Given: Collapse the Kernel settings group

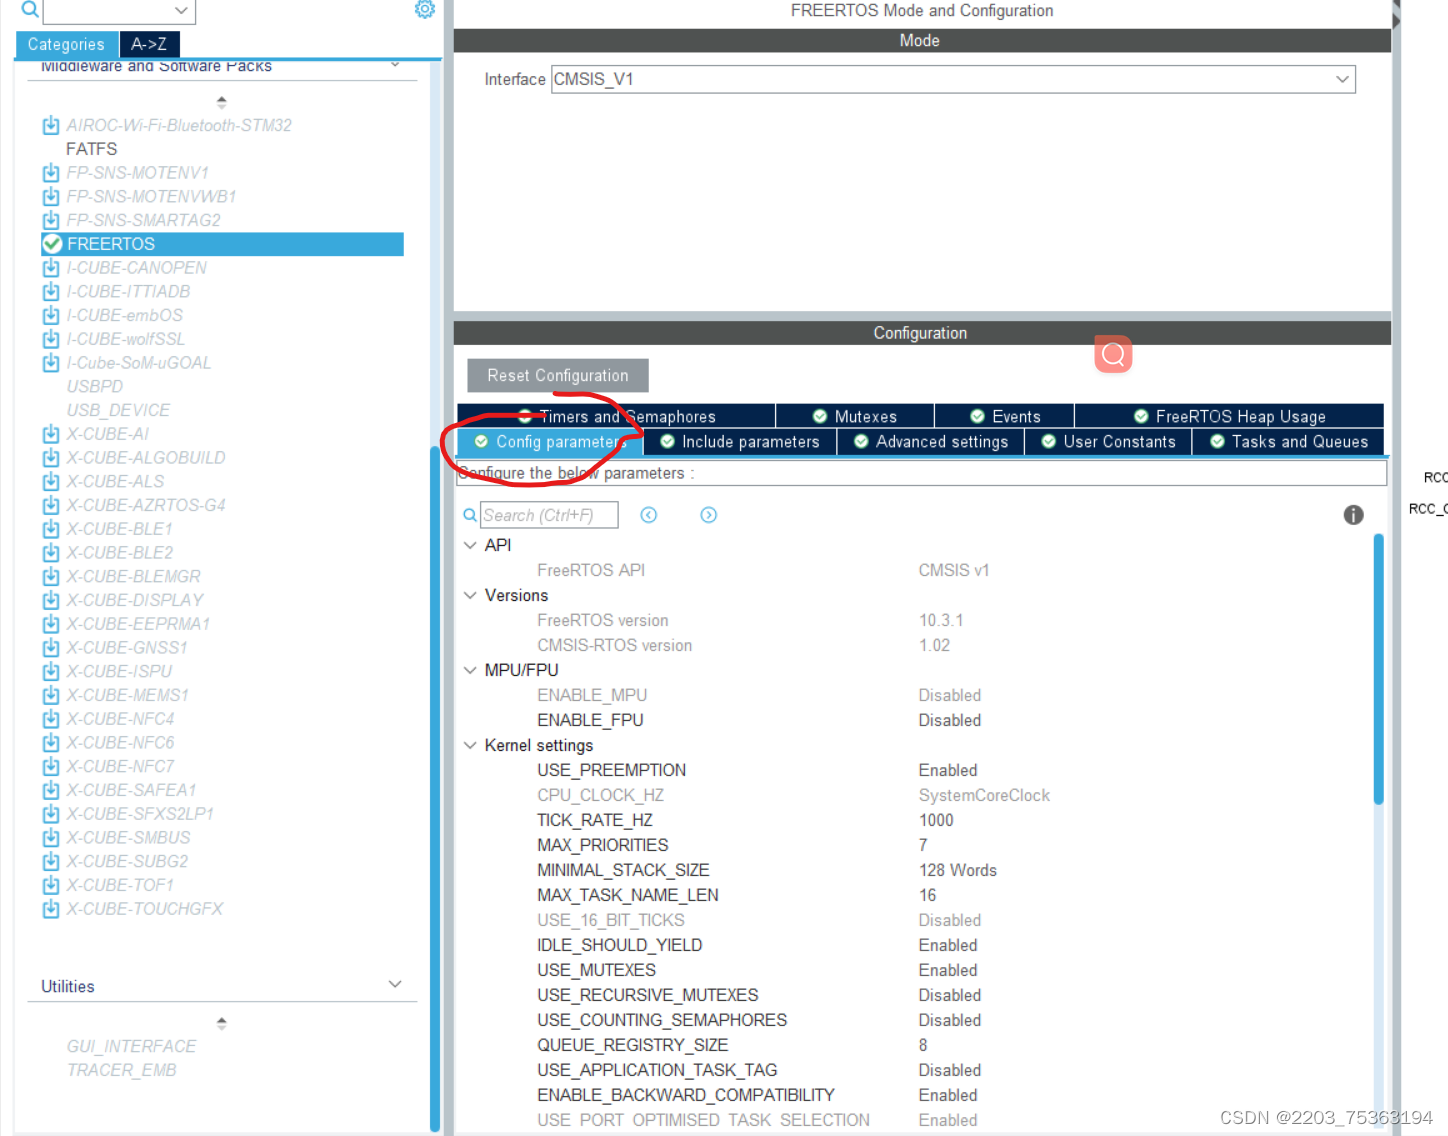Looking at the screenshot, I should [x=470, y=745].
